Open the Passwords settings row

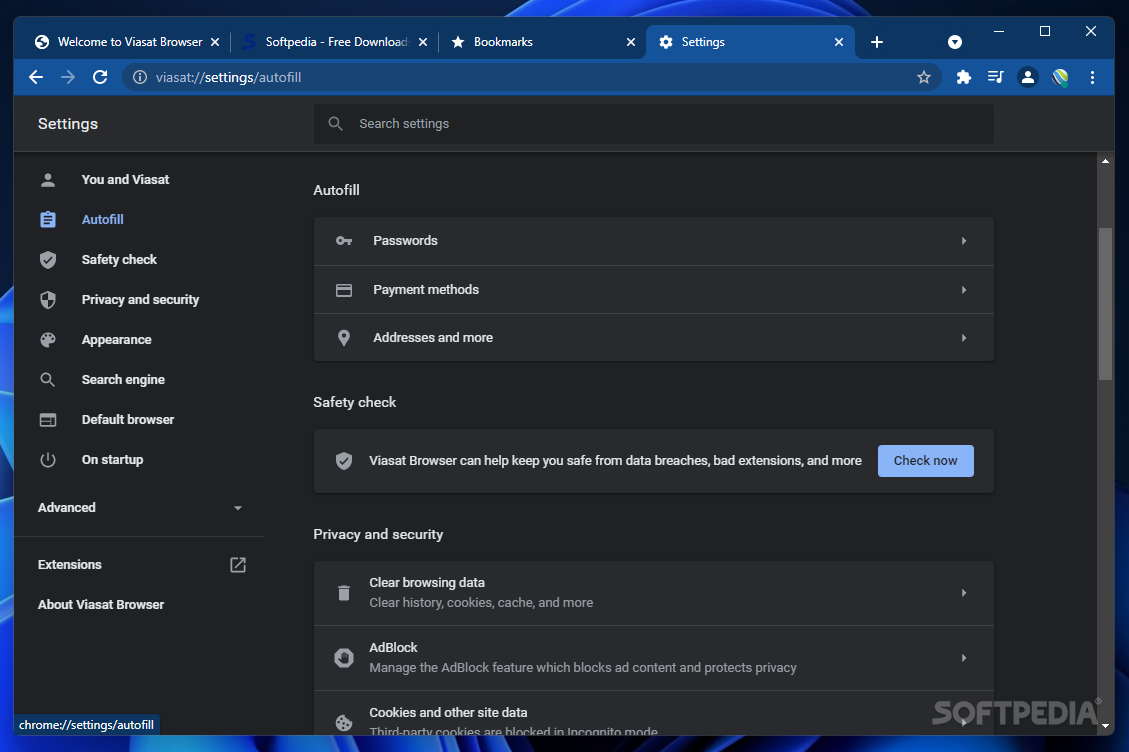coord(654,241)
